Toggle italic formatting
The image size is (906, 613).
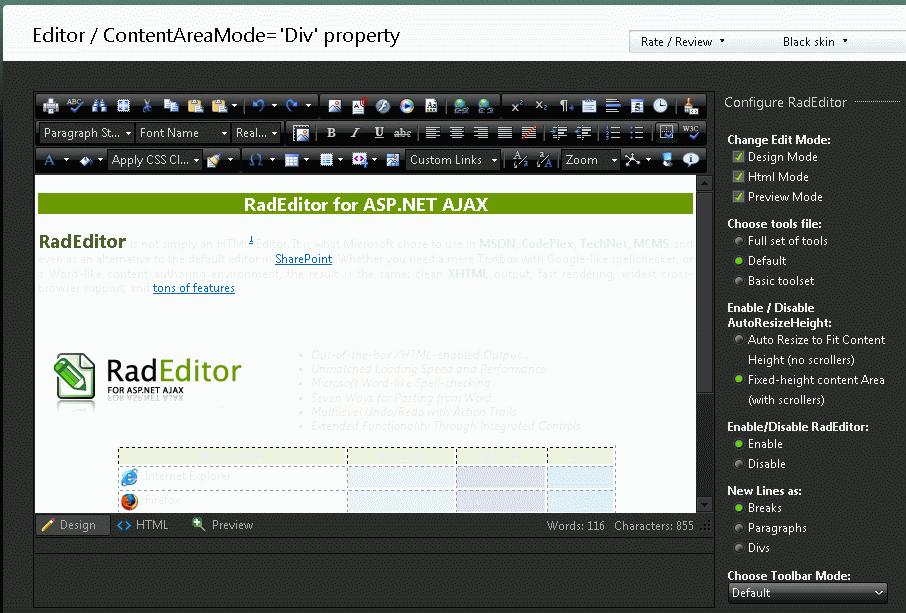(355, 133)
